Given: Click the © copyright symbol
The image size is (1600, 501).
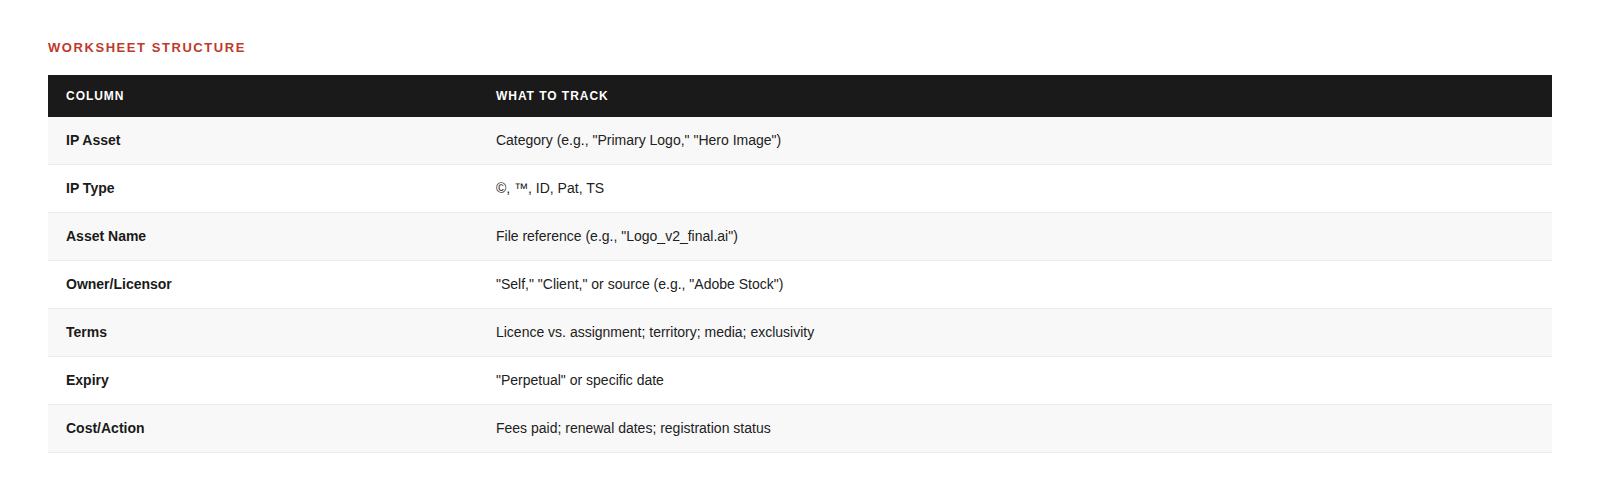Looking at the screenshot, I should tap(501, 189).
